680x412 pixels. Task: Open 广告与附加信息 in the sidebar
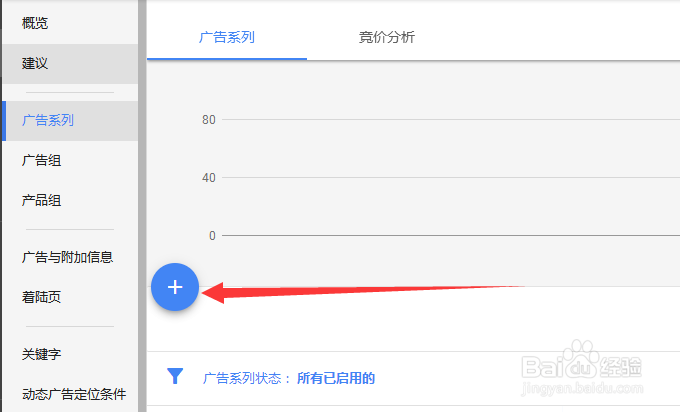[67, 257]
